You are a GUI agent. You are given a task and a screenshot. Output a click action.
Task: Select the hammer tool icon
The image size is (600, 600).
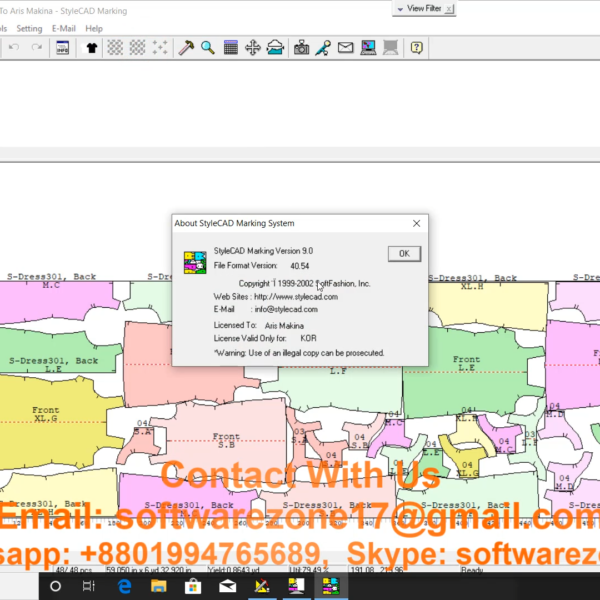186,47
